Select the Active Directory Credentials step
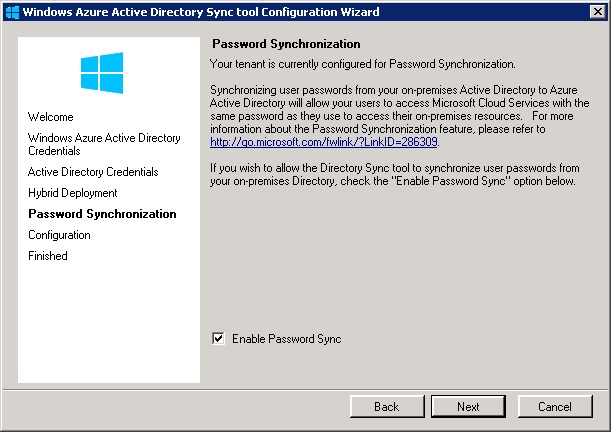 (x=93, y=172)
